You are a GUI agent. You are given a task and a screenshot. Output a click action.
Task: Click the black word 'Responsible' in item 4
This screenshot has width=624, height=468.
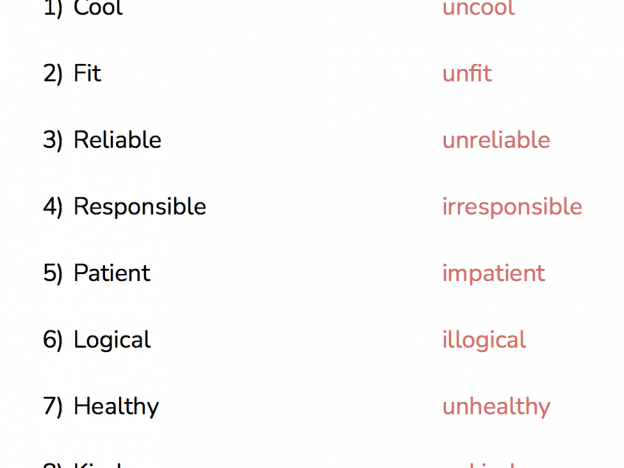click(140, 208)
